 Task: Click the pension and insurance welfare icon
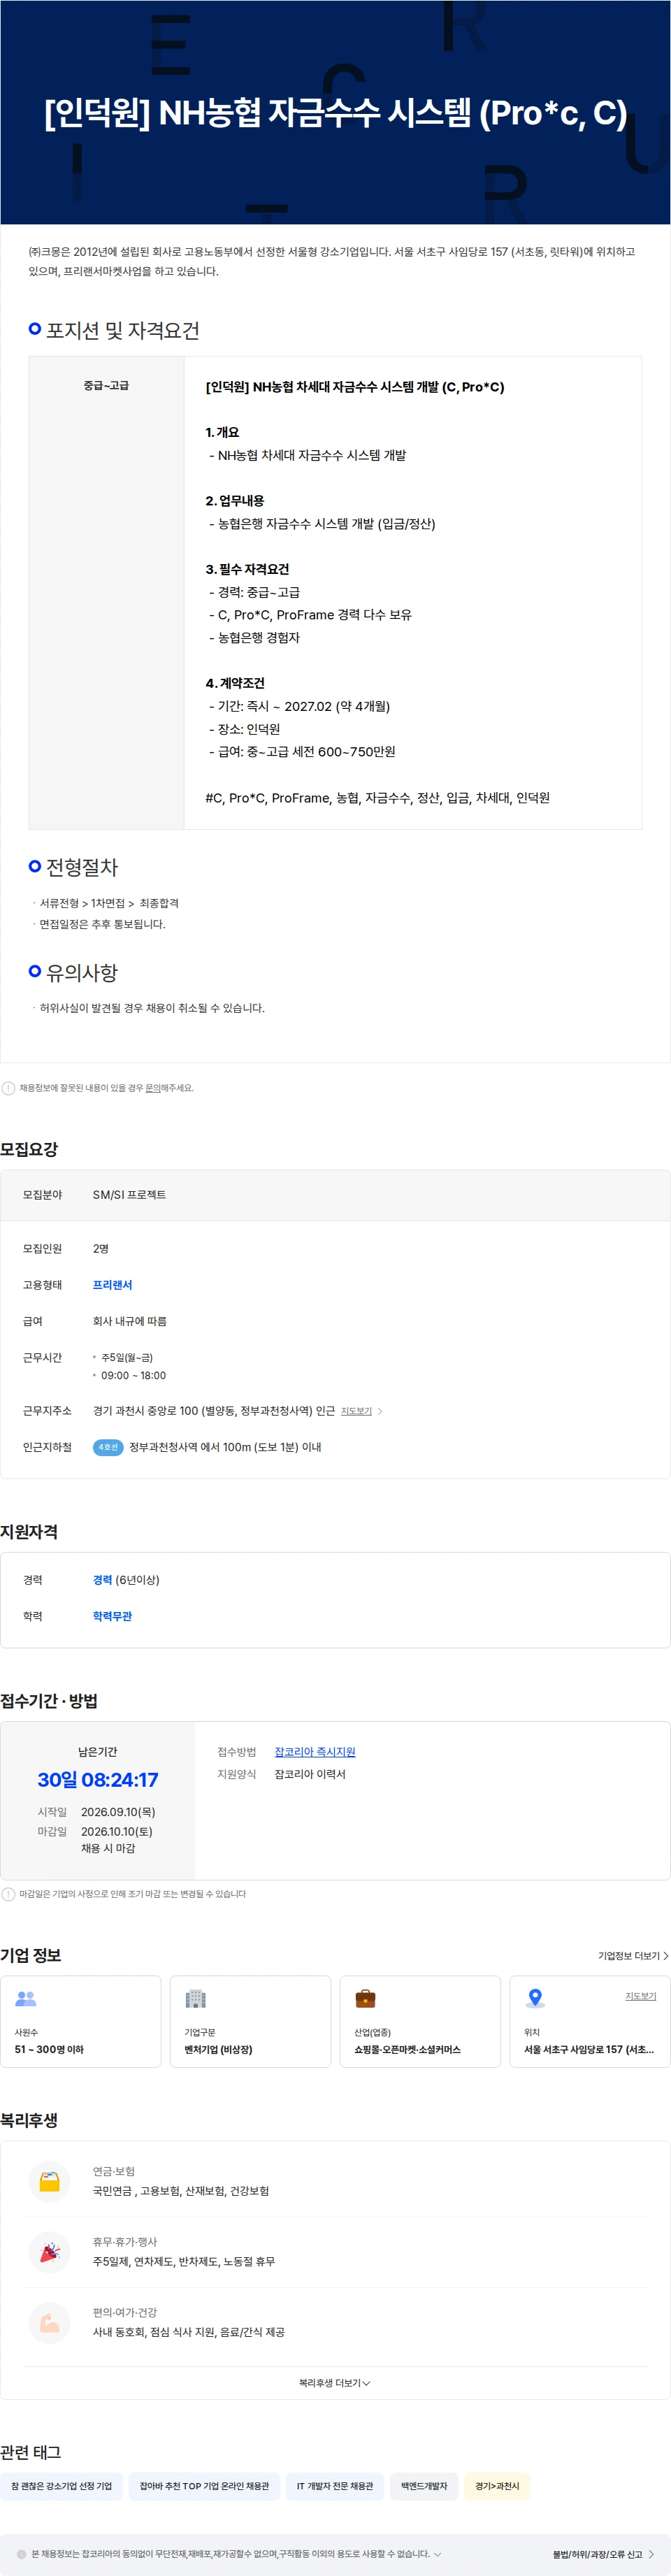49,2181
